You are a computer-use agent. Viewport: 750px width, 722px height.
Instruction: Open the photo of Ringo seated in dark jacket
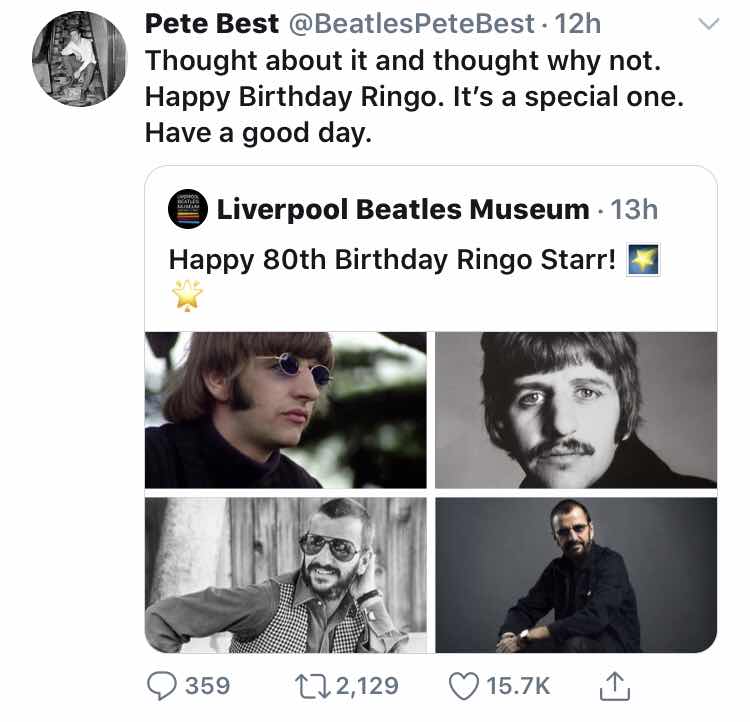tap(576, 575)
